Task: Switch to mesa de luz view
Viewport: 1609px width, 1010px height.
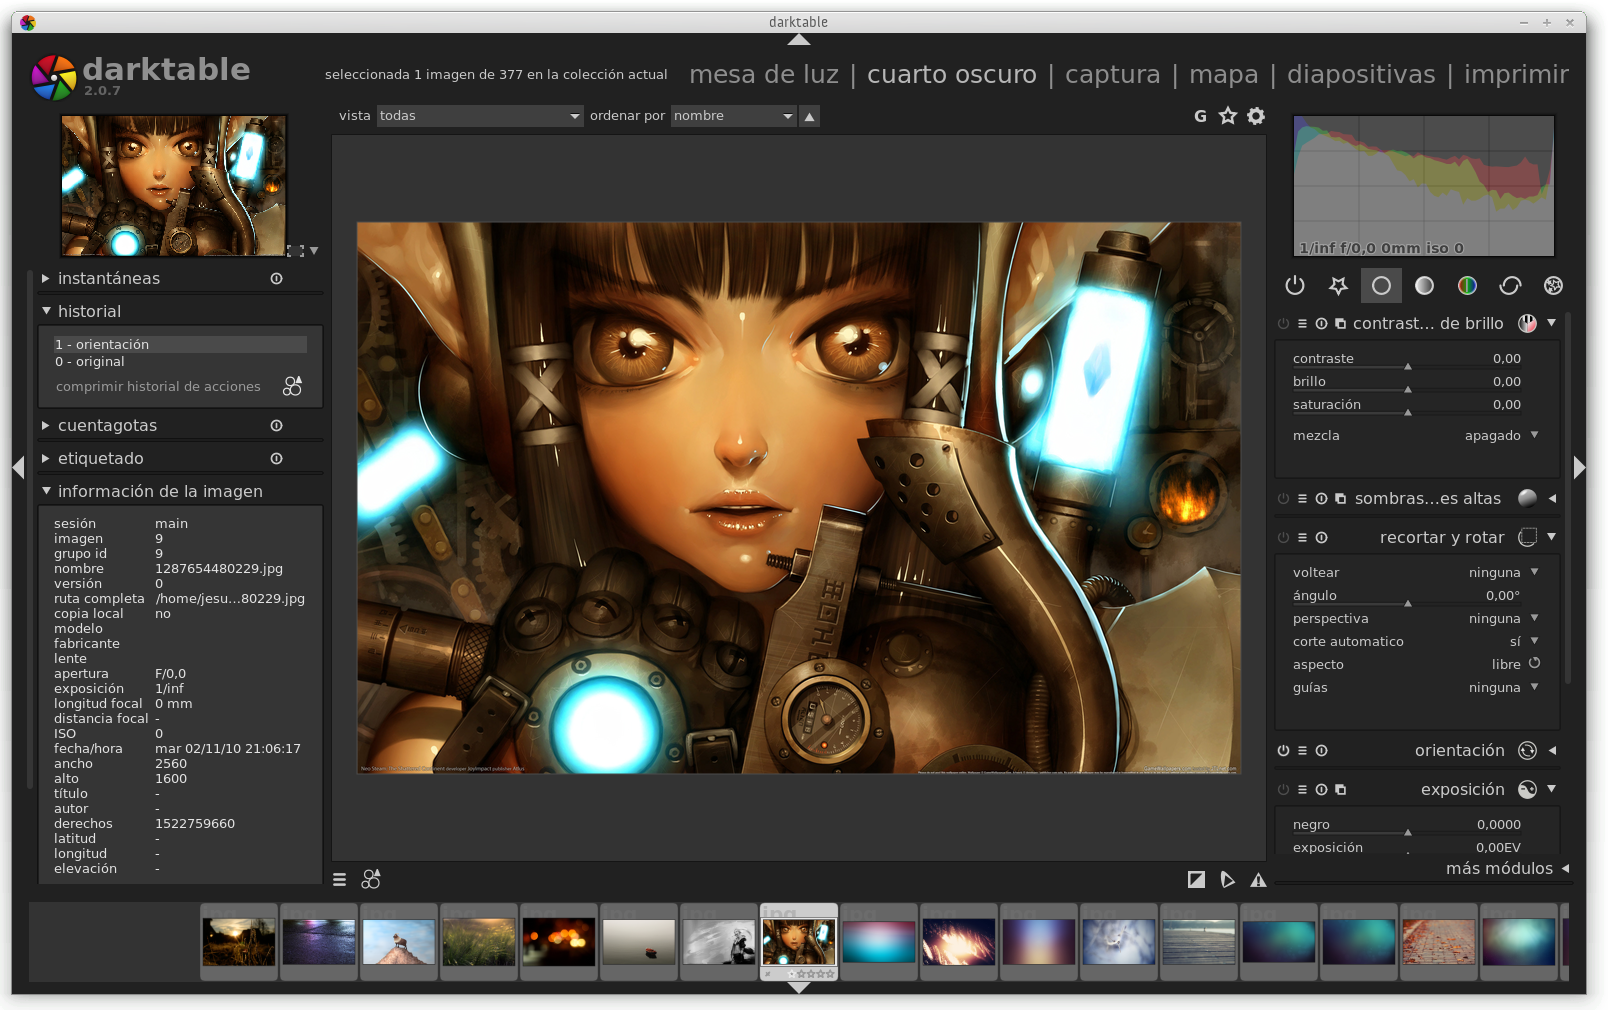Action: [763, 75]
